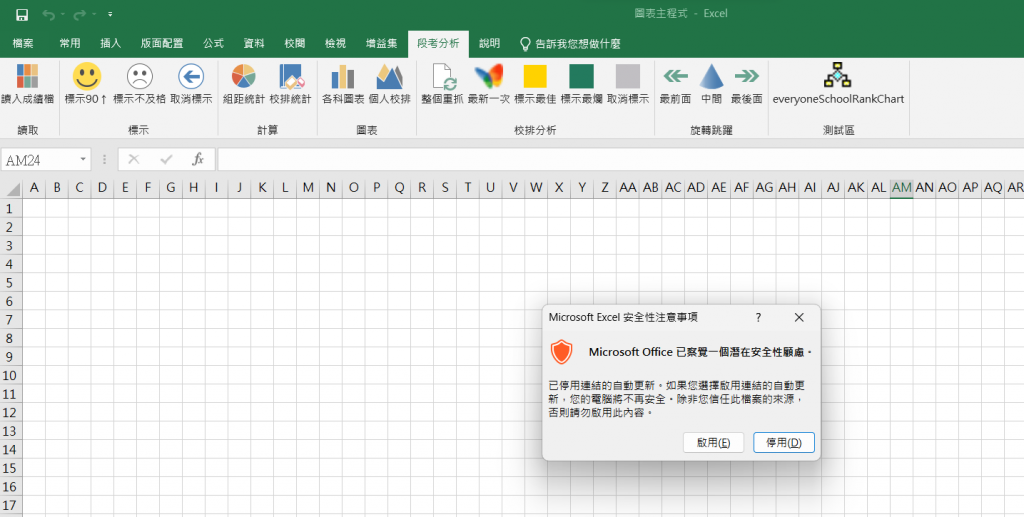Click the ? help button in security dialog

tap(758, 317)
